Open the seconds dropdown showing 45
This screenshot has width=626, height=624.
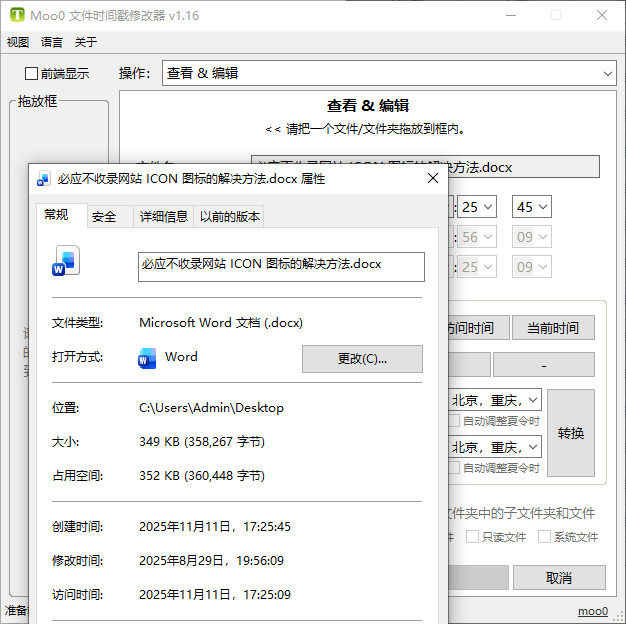[532, 207]
